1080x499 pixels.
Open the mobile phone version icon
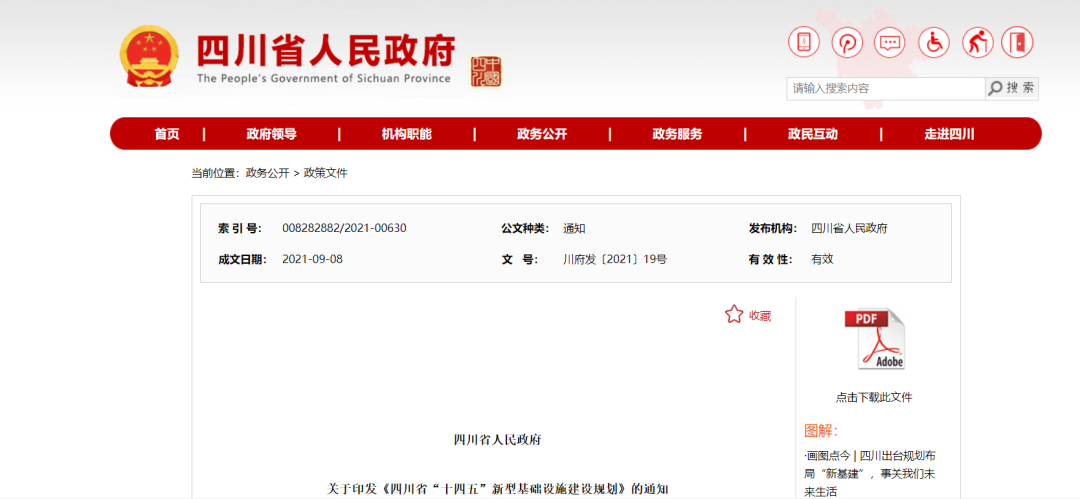point(803,43)
